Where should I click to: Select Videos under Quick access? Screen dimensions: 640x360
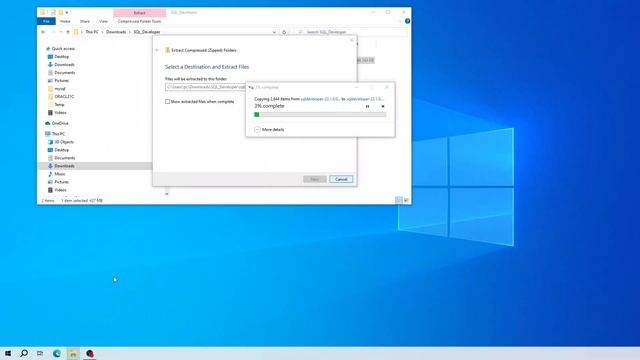coord(60,113)
